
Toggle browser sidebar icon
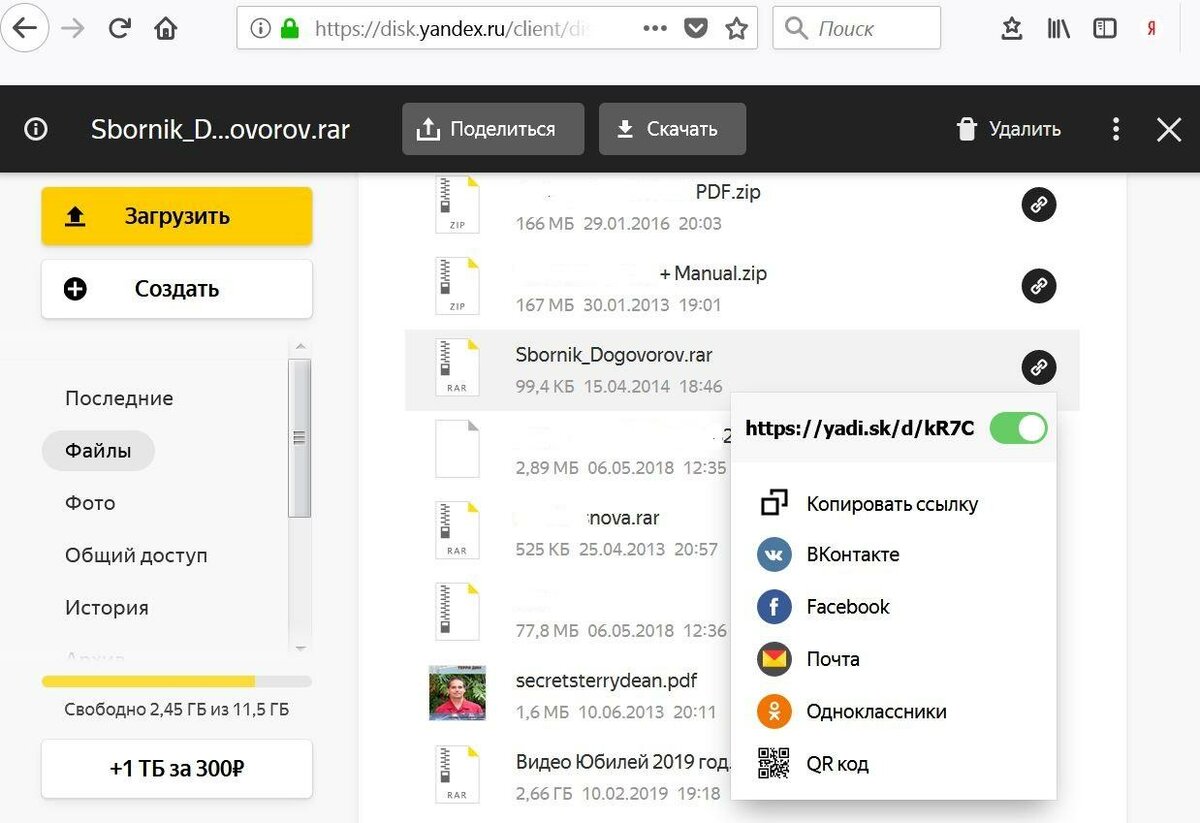pos(1104,29)
